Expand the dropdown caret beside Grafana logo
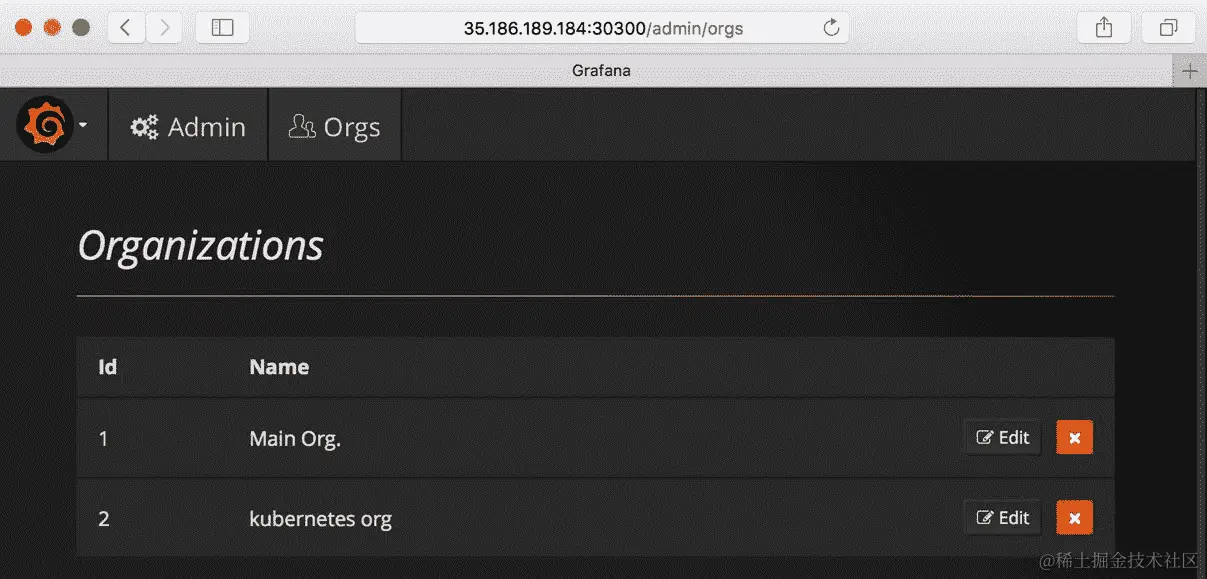The width and height of the screenshot is (1207, 579). tap(83, 126)
